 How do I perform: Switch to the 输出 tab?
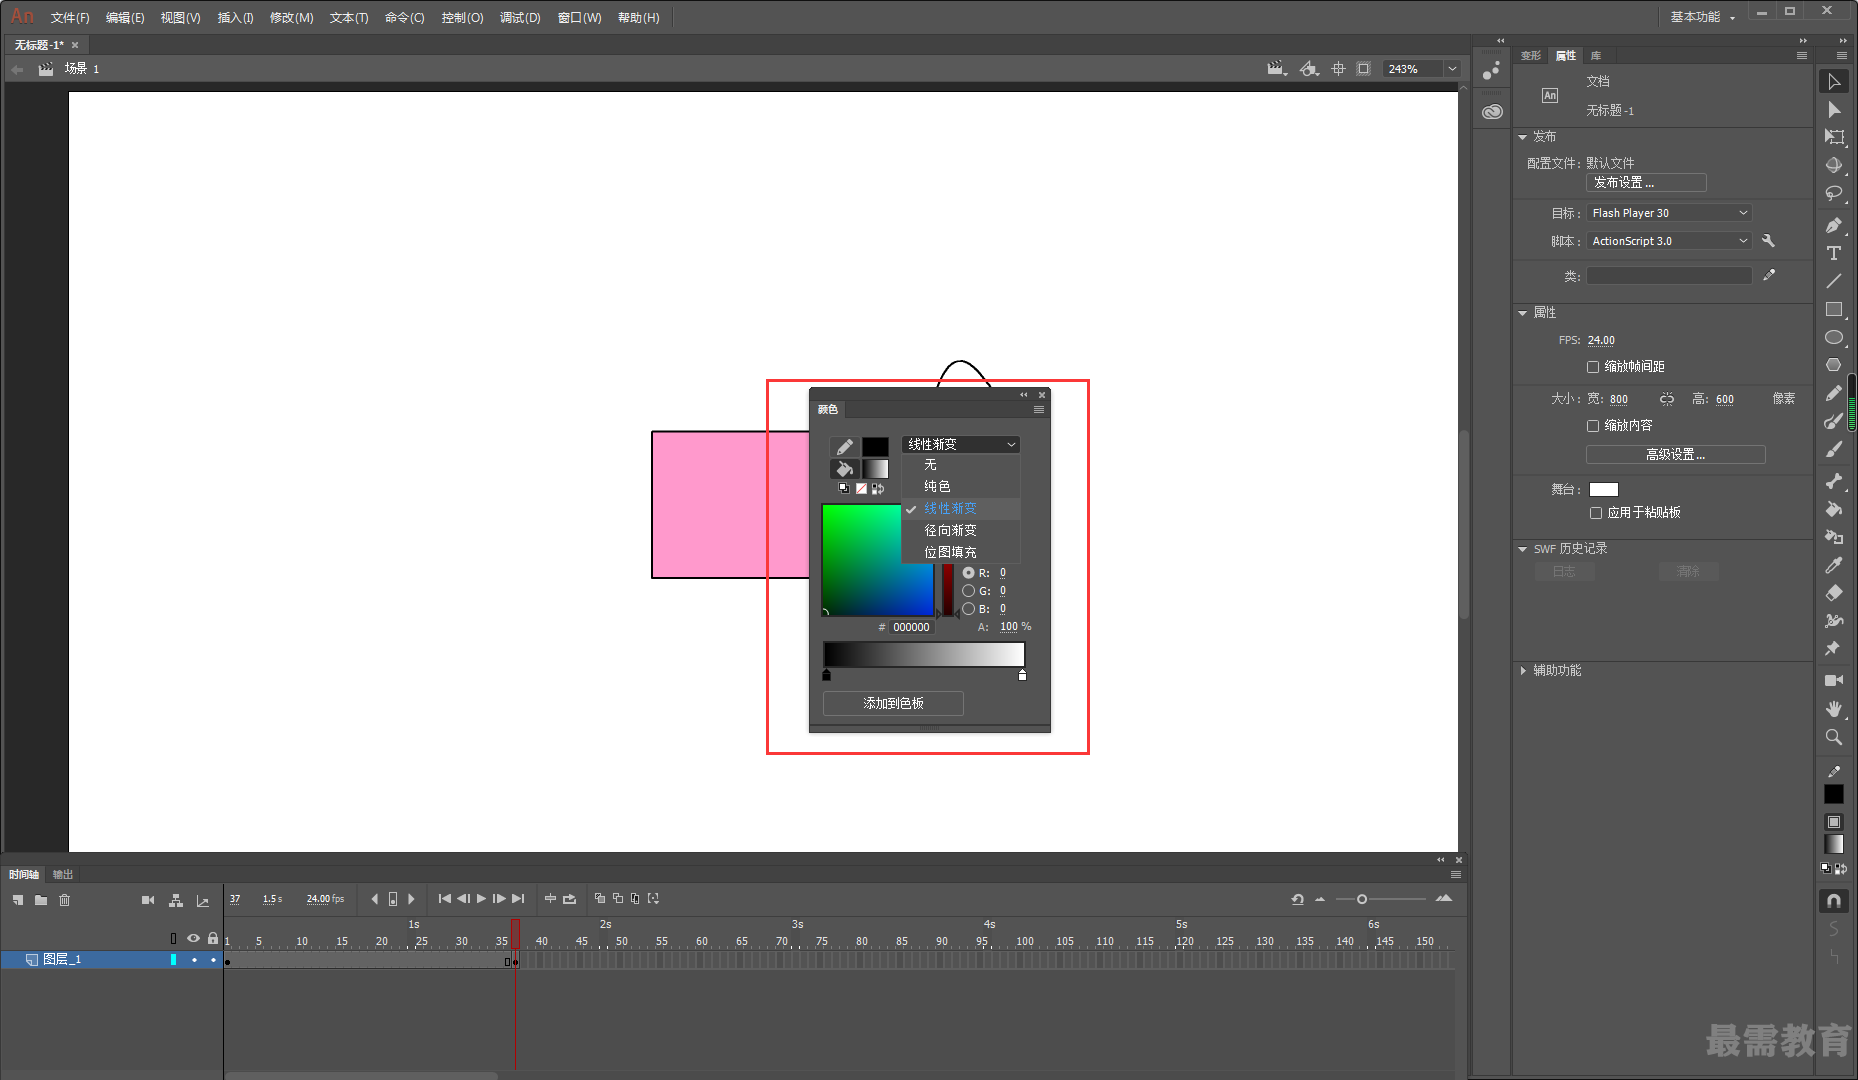point(63,875)
